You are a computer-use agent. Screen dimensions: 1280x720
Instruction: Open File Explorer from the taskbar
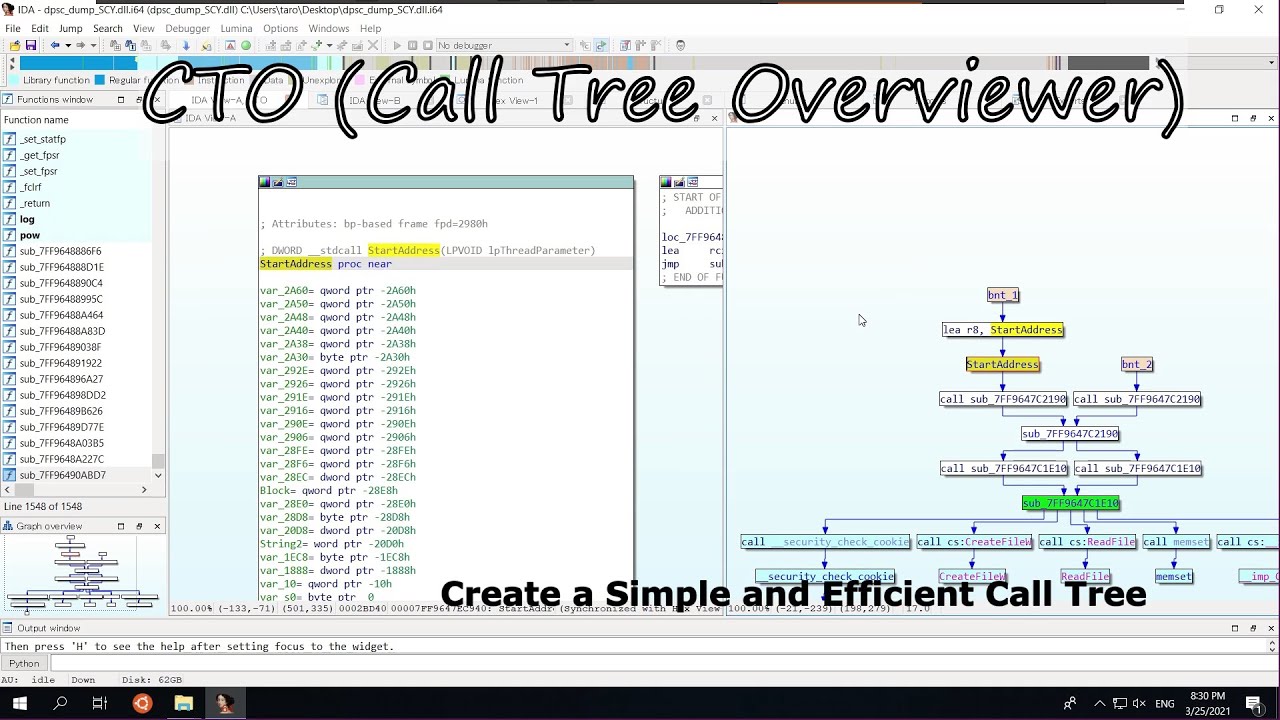[183, 704]
